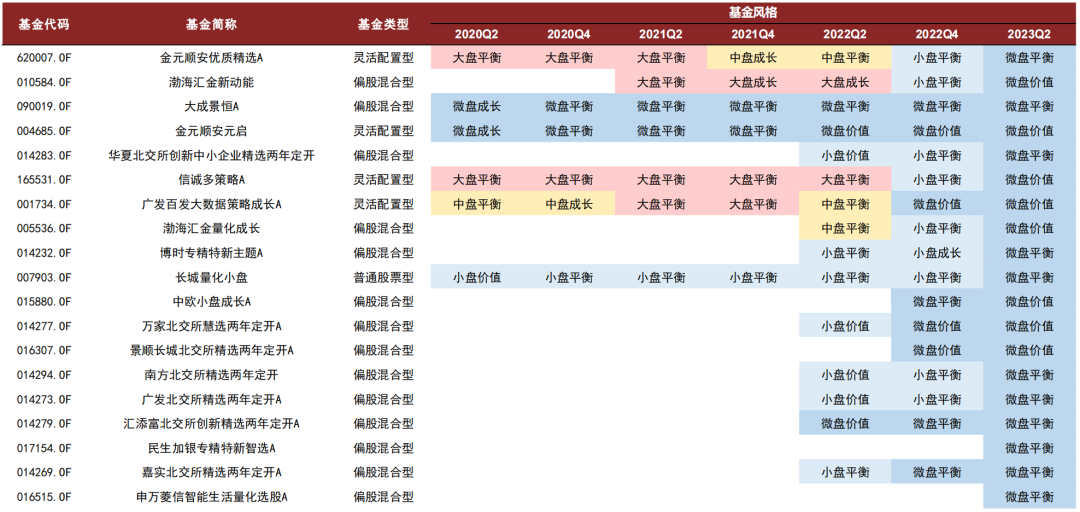The height and width of the screenshot is (512, 1080).
Task: Click 2023Q2 微盘平衡 cell in 民生加银专精特新智选A row
Action: click(x=1029, y=448)
